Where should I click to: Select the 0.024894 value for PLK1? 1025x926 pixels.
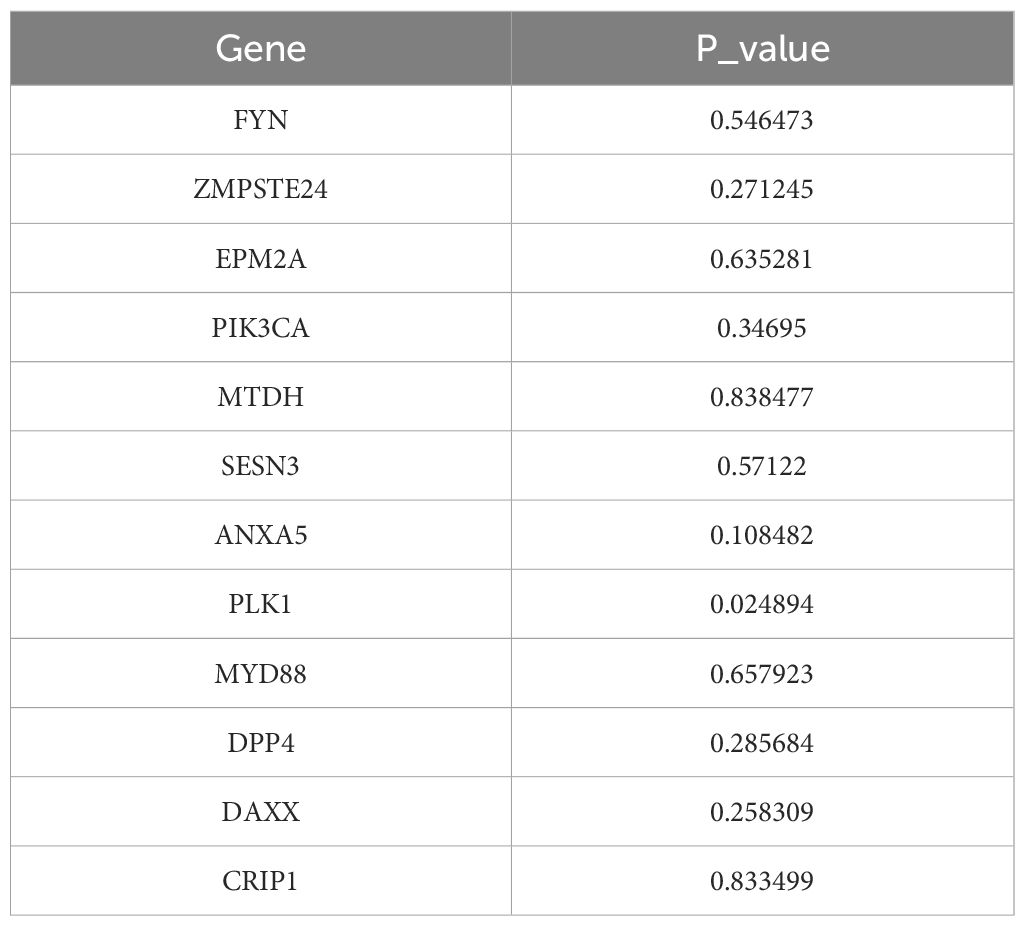(x=762, y=604)
